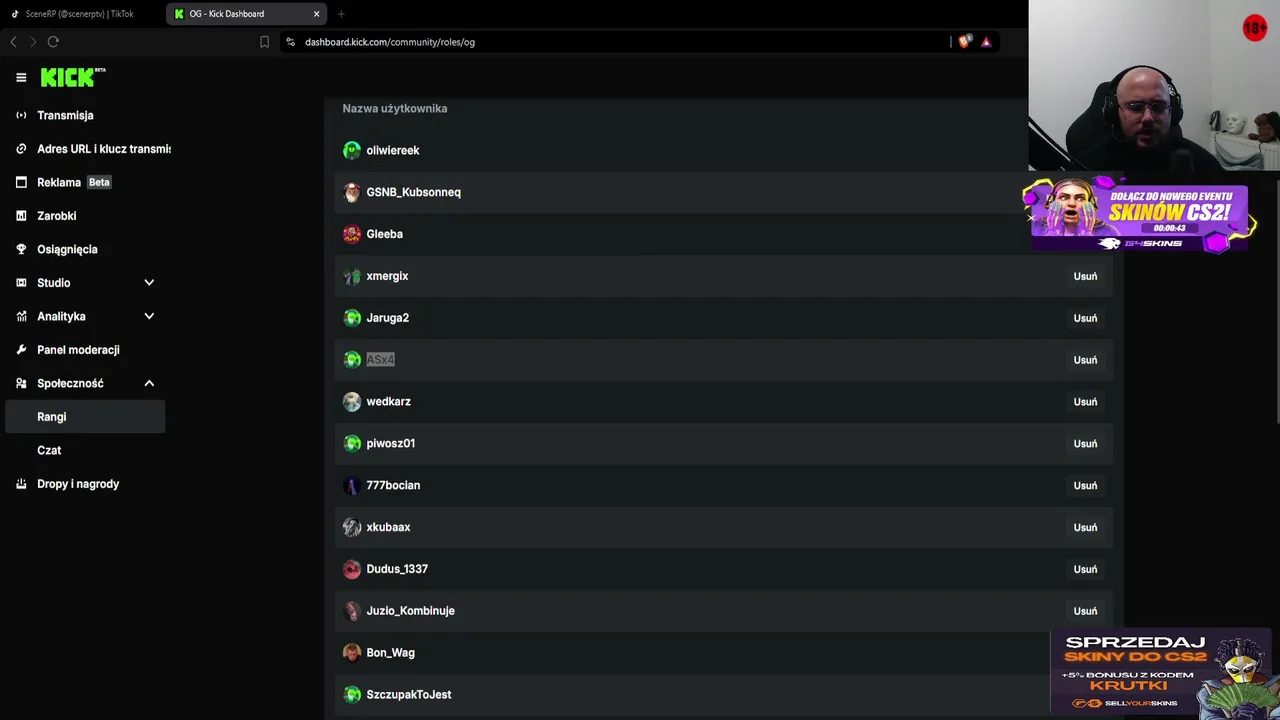Open a new browser tab with the plus button
This screenshot has width=1280, height=720.
341,14
